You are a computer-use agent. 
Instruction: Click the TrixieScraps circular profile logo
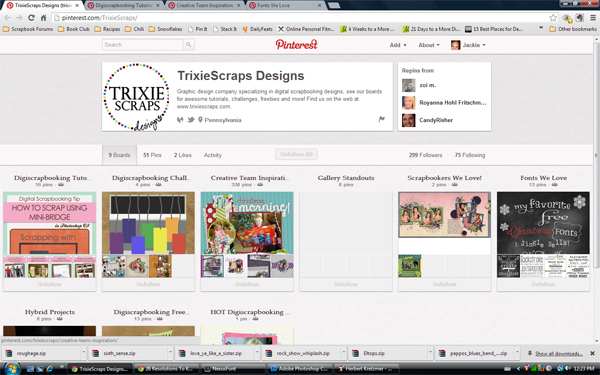[x=136, y=97]
